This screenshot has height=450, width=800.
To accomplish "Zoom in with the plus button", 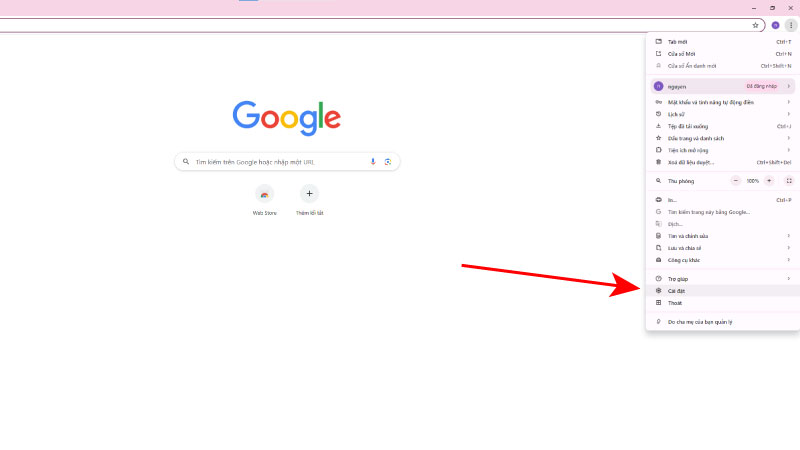I will [769, 181].
